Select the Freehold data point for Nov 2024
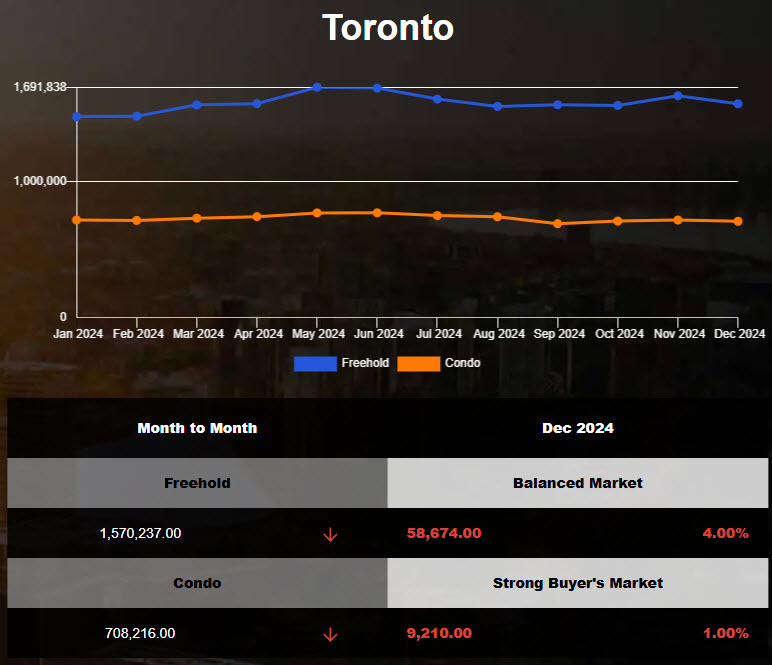 [678, 96]
